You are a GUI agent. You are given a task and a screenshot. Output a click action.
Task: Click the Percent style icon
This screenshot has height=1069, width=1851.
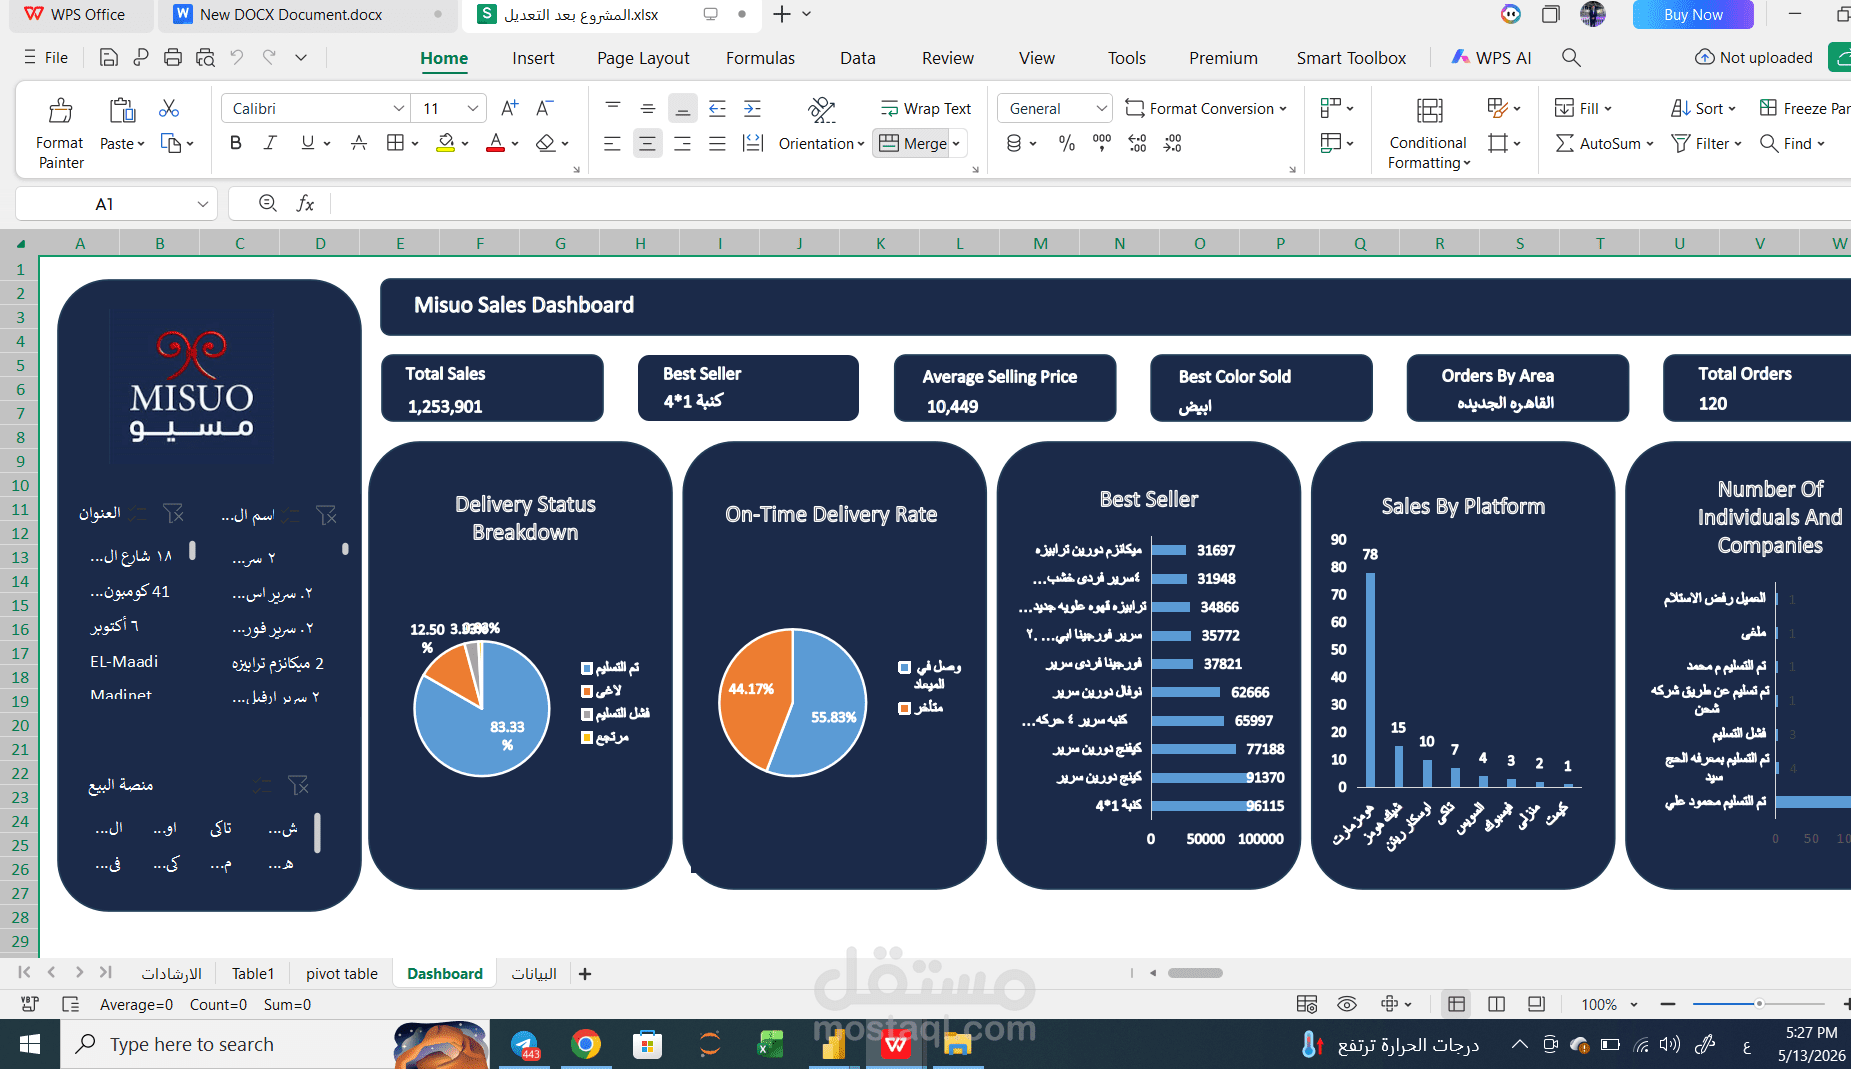tap(1067, 143)
